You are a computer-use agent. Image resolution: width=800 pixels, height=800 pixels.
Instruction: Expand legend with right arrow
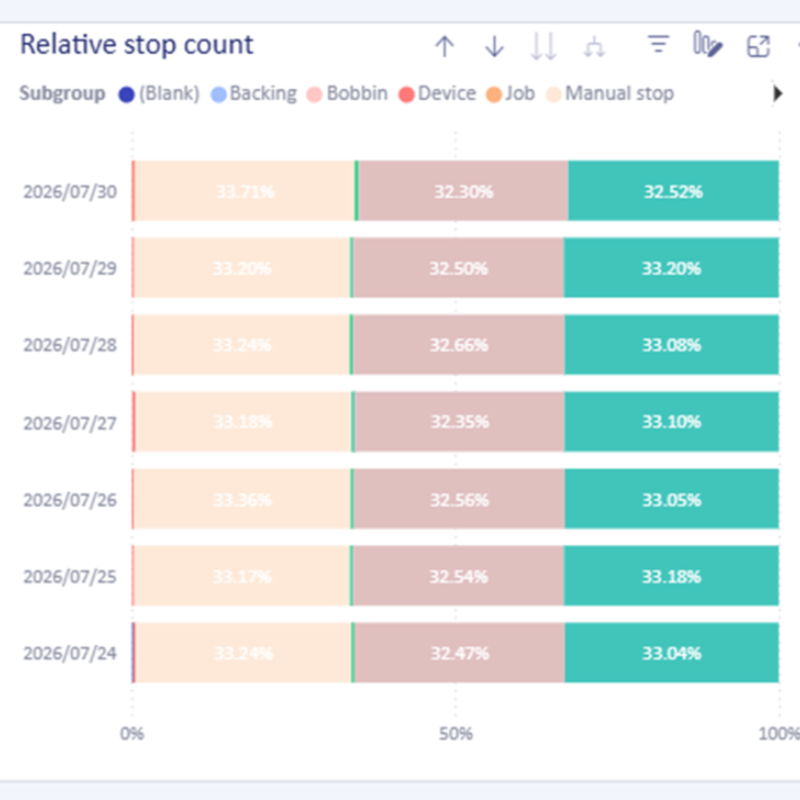click(777, 93)
